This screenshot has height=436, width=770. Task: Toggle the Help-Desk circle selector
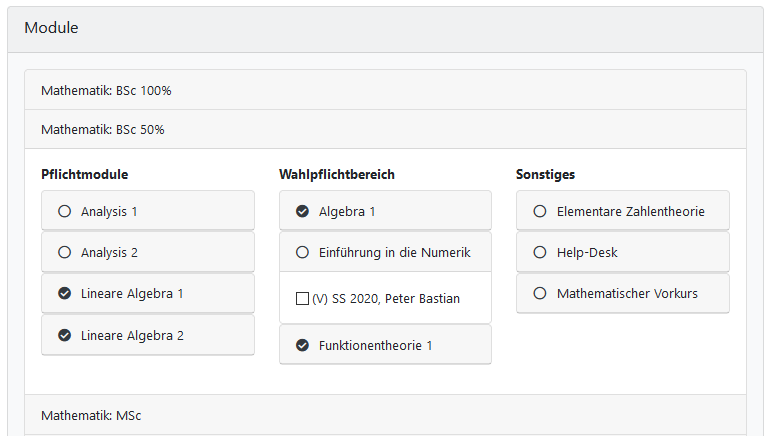point(540,252)
